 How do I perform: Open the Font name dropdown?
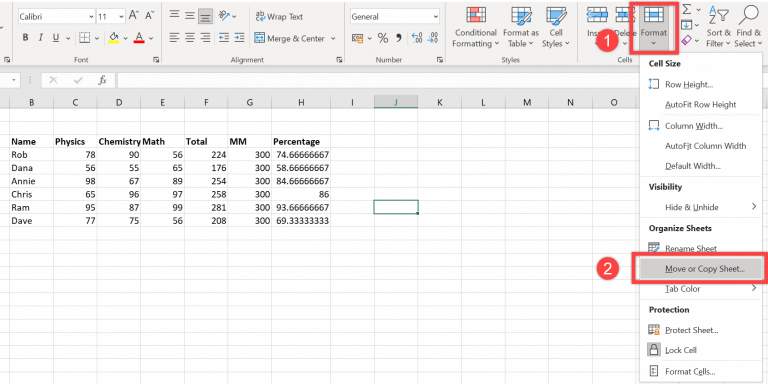[x=91, y=17]
